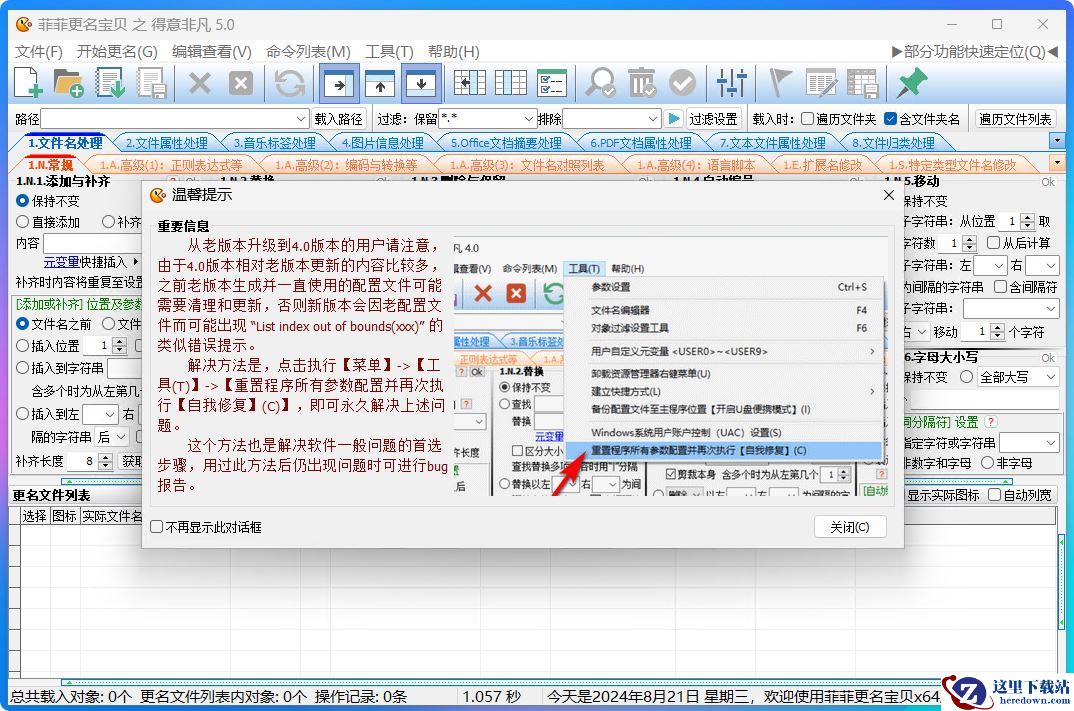Click the blue play filter icon
1074x711 pixels.
coord(675,119)
